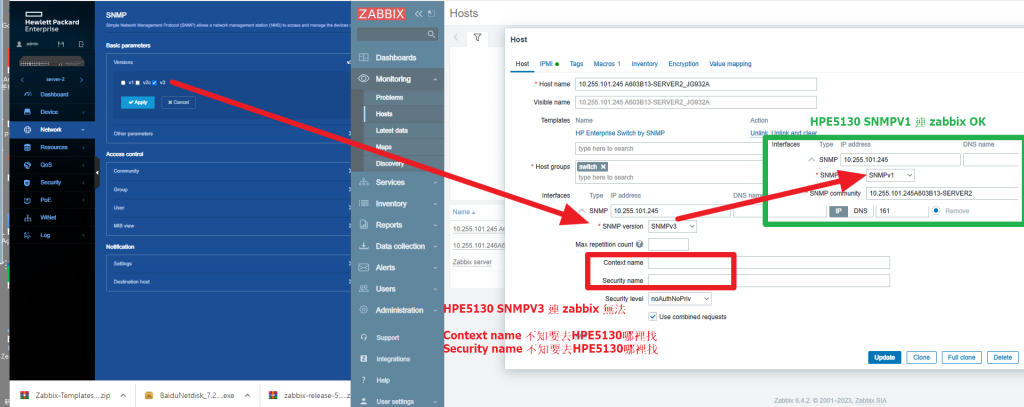Open Problems under Monitoring
The height and width of the screenshot is (407, 1024).
389,97
